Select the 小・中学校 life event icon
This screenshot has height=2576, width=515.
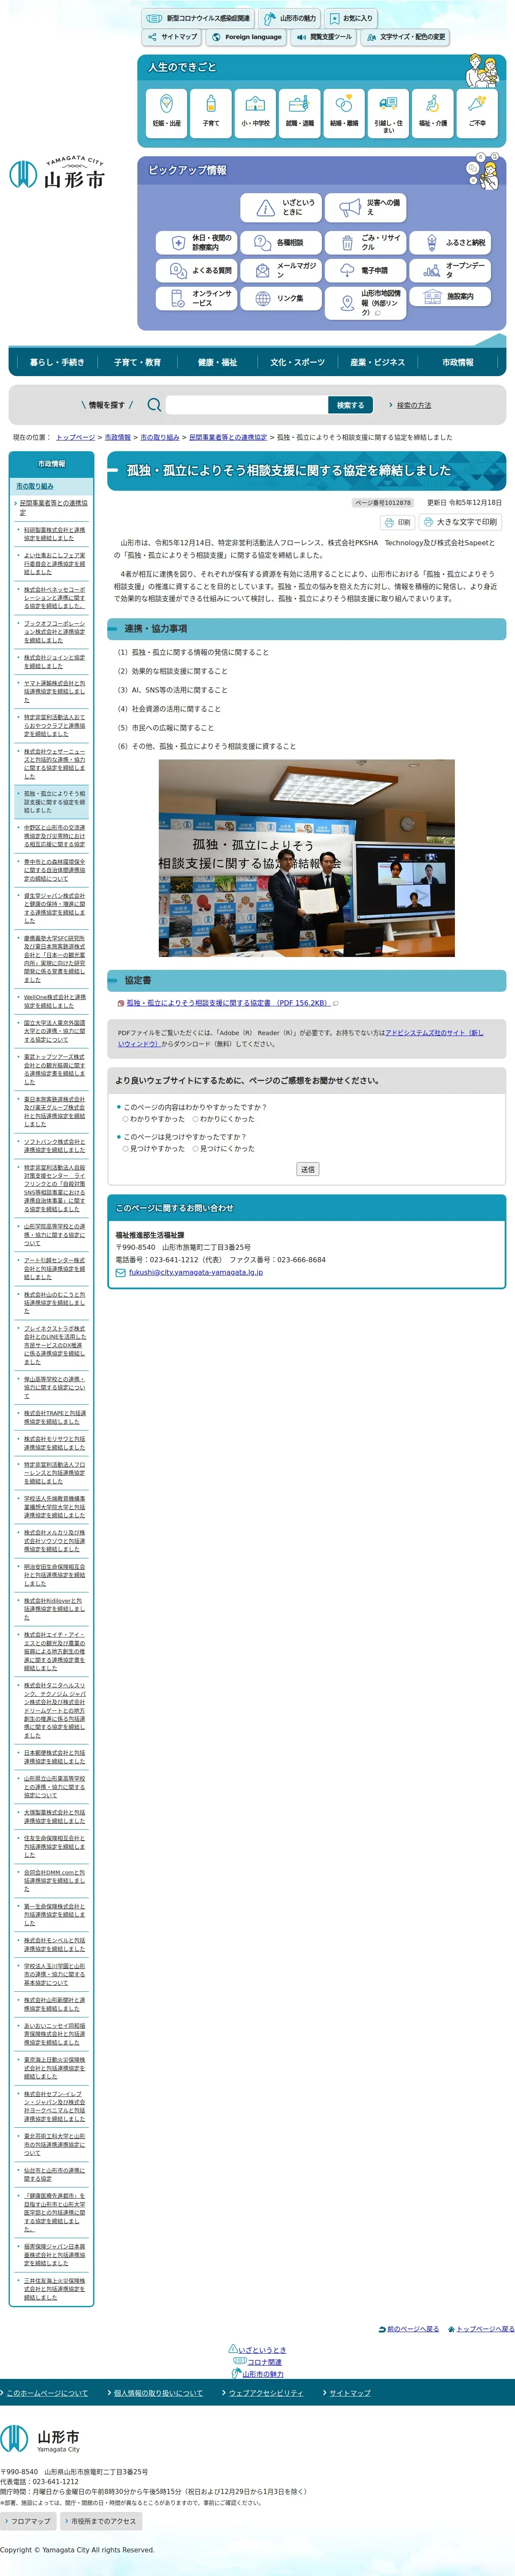pos(255,113)
